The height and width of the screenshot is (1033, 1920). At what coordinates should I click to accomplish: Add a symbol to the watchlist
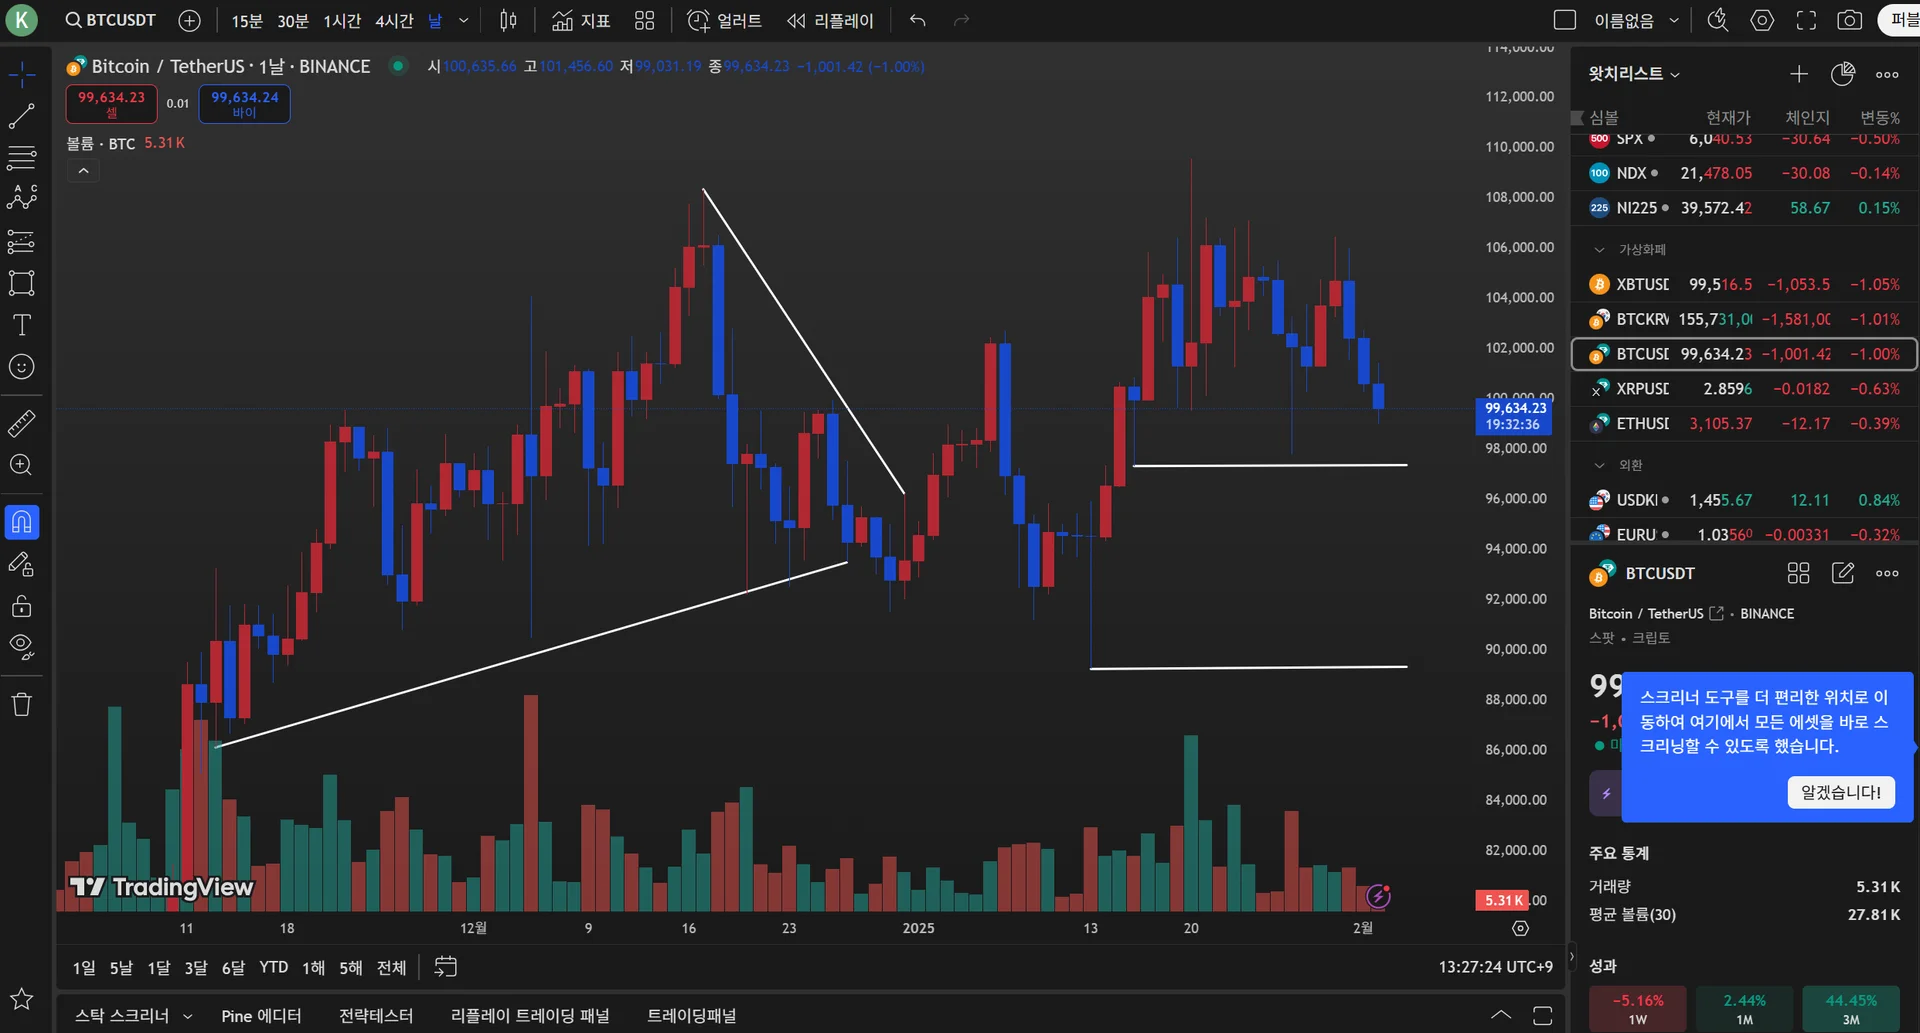click(x=1799, y=74)
